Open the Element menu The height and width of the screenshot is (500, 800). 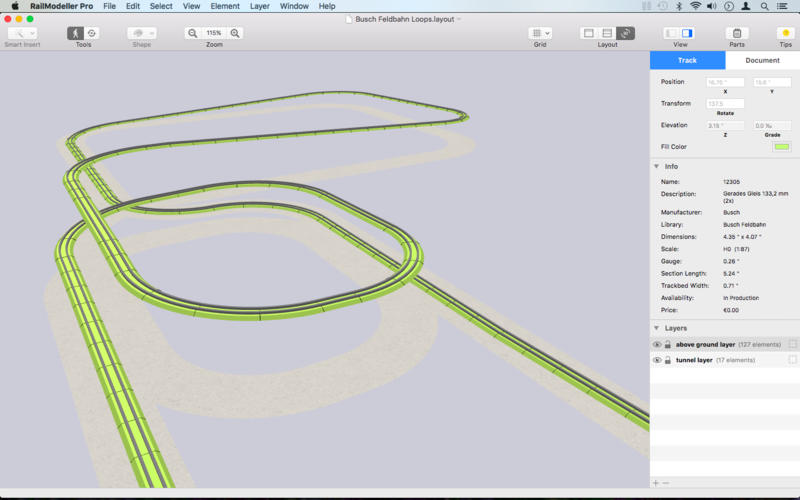(225, 6)
